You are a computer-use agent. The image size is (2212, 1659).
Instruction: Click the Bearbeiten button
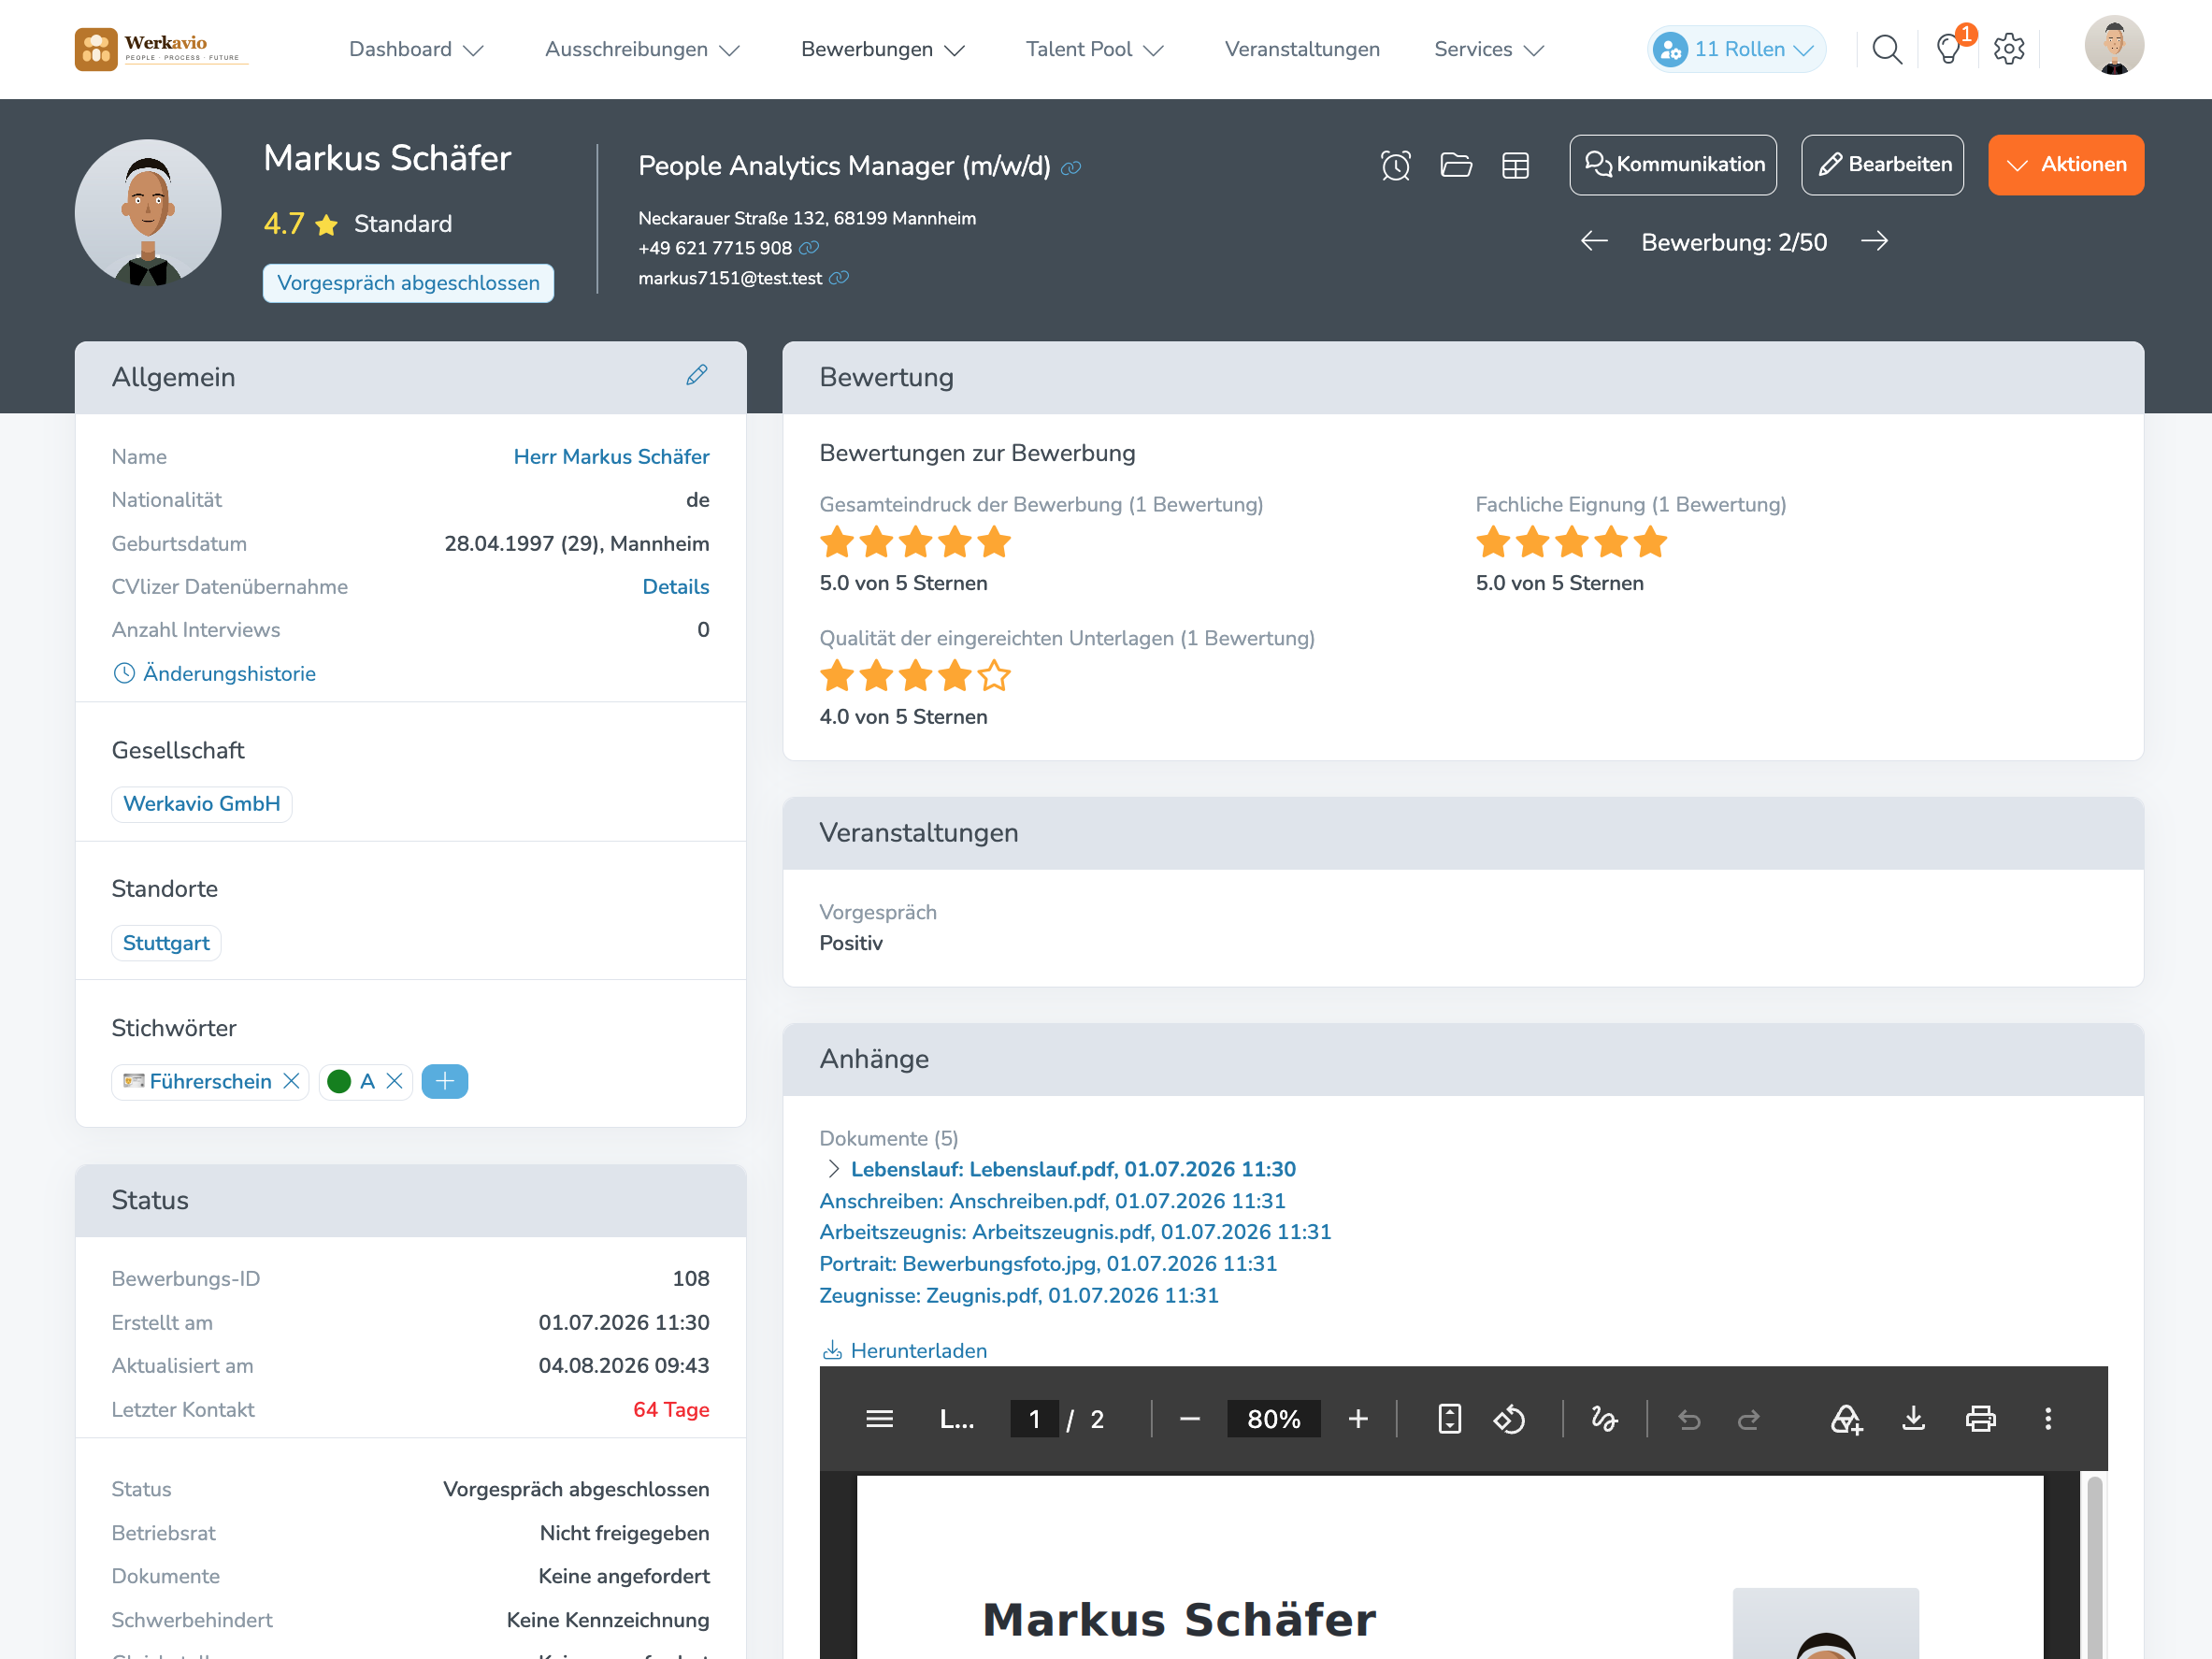(x=1882, y=165)
